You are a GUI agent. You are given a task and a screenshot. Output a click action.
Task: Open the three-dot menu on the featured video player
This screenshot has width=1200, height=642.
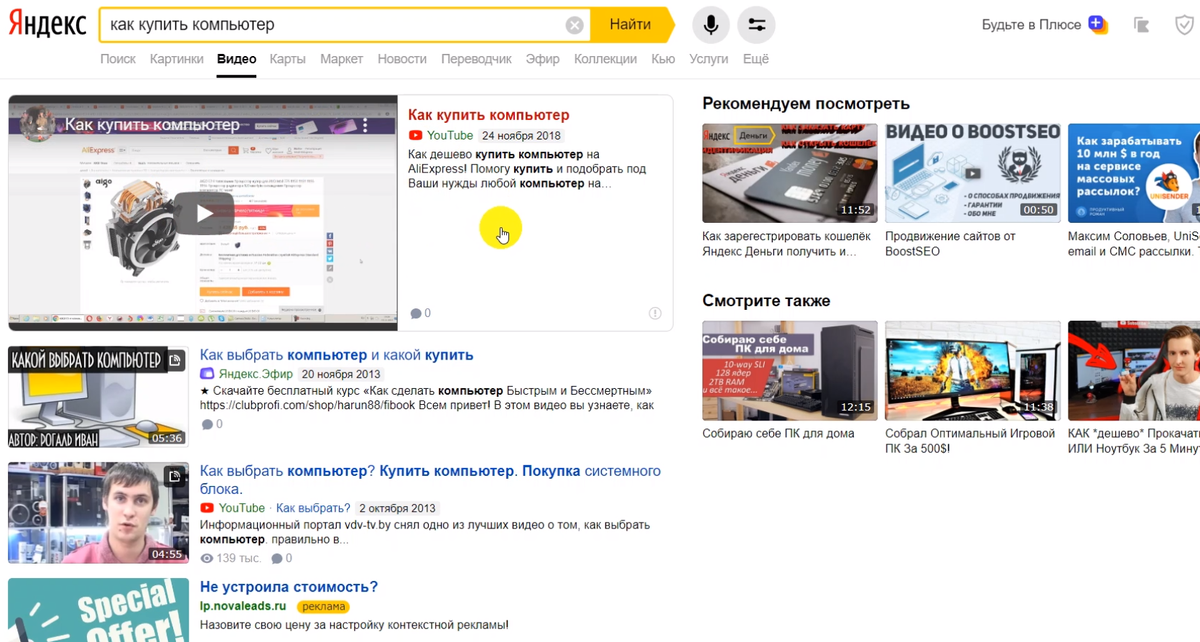365,126
